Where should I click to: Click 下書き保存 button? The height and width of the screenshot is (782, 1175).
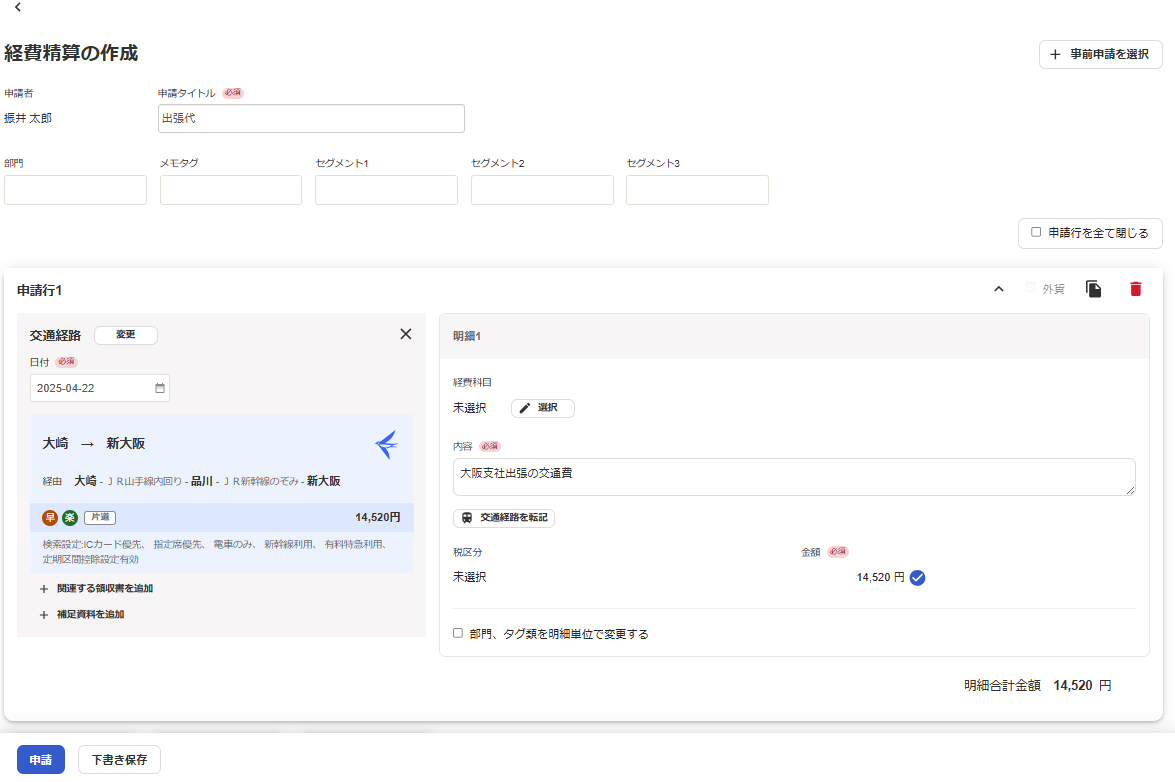pyautogui.click(x=119, y=760)
